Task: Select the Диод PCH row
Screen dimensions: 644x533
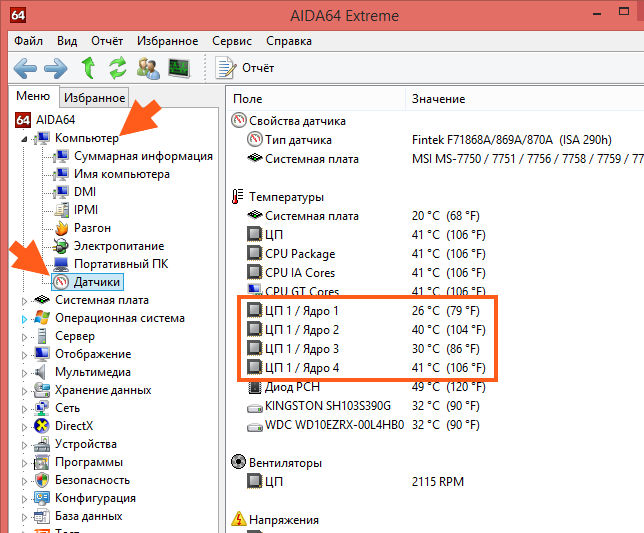Action: point(366,387)
